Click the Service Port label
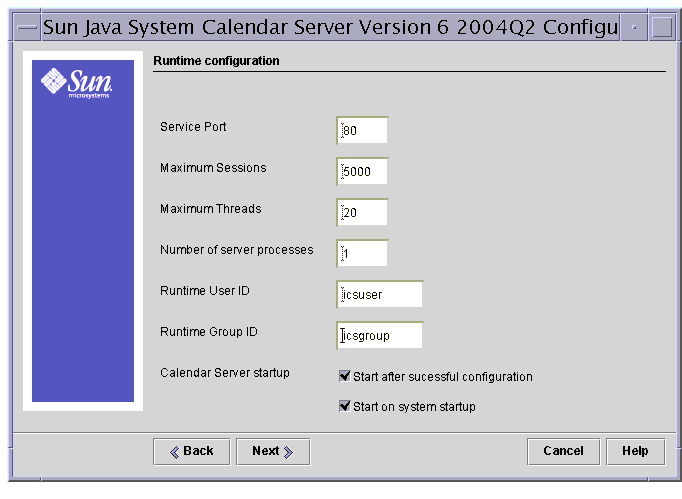Viewport: 682px width, 499px height. click(193, 127)
